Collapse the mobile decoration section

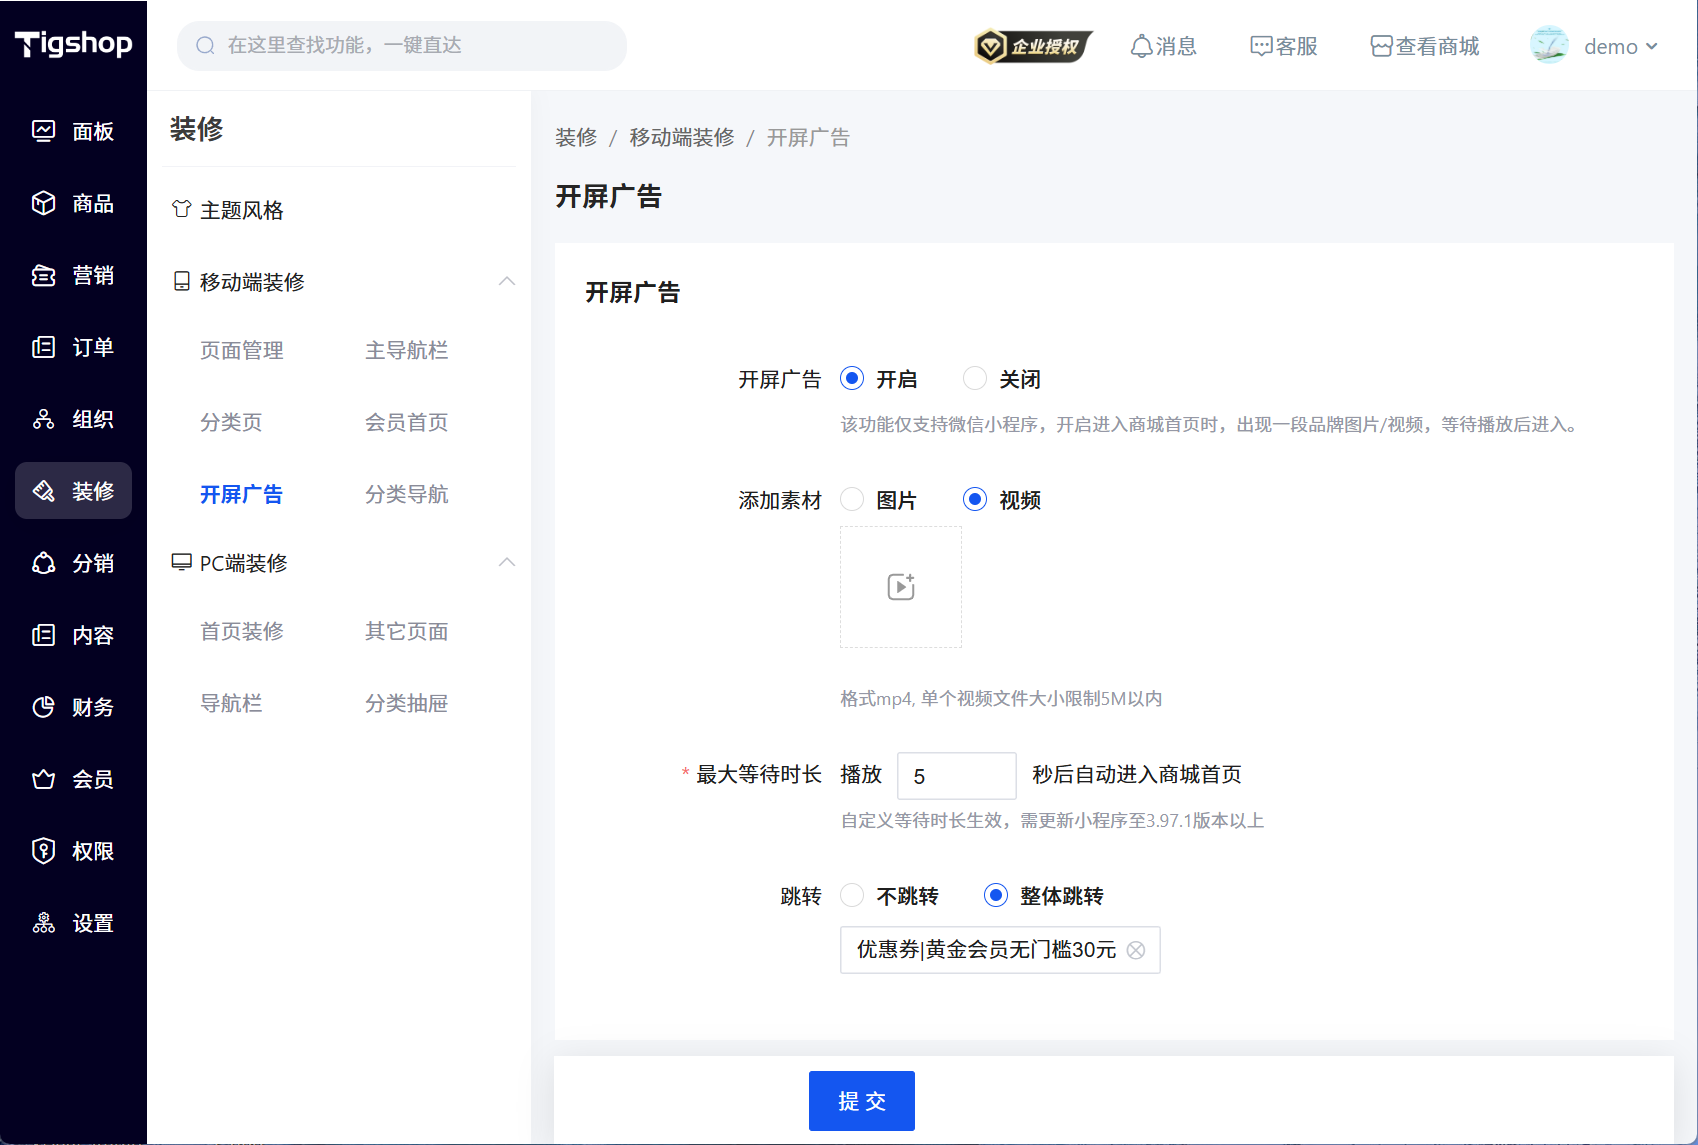[x=507, y=282]
